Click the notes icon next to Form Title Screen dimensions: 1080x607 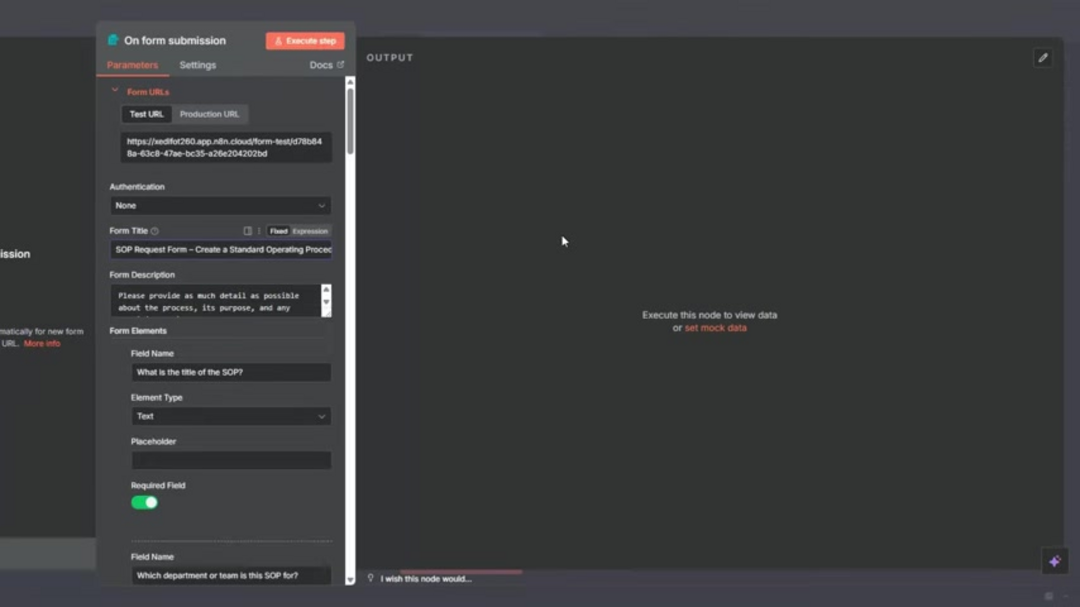click(247, 230)
